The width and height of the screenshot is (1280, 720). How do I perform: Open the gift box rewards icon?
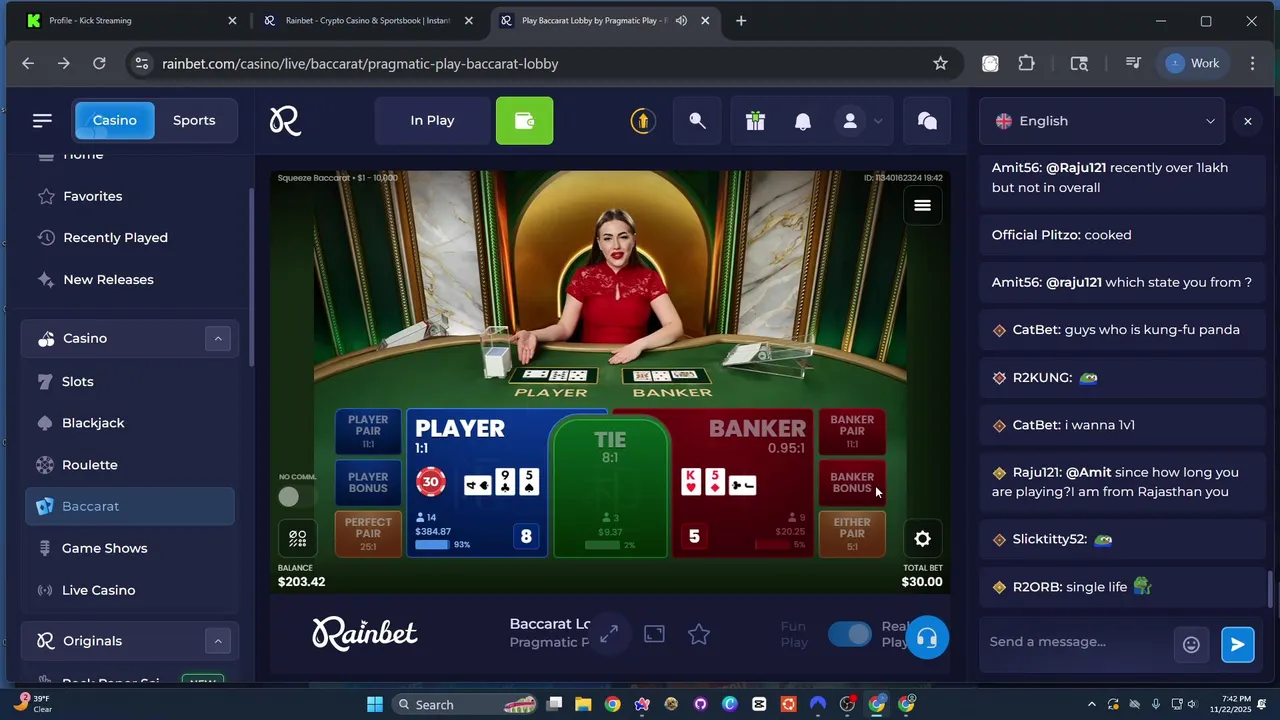[x=755, y=121]
